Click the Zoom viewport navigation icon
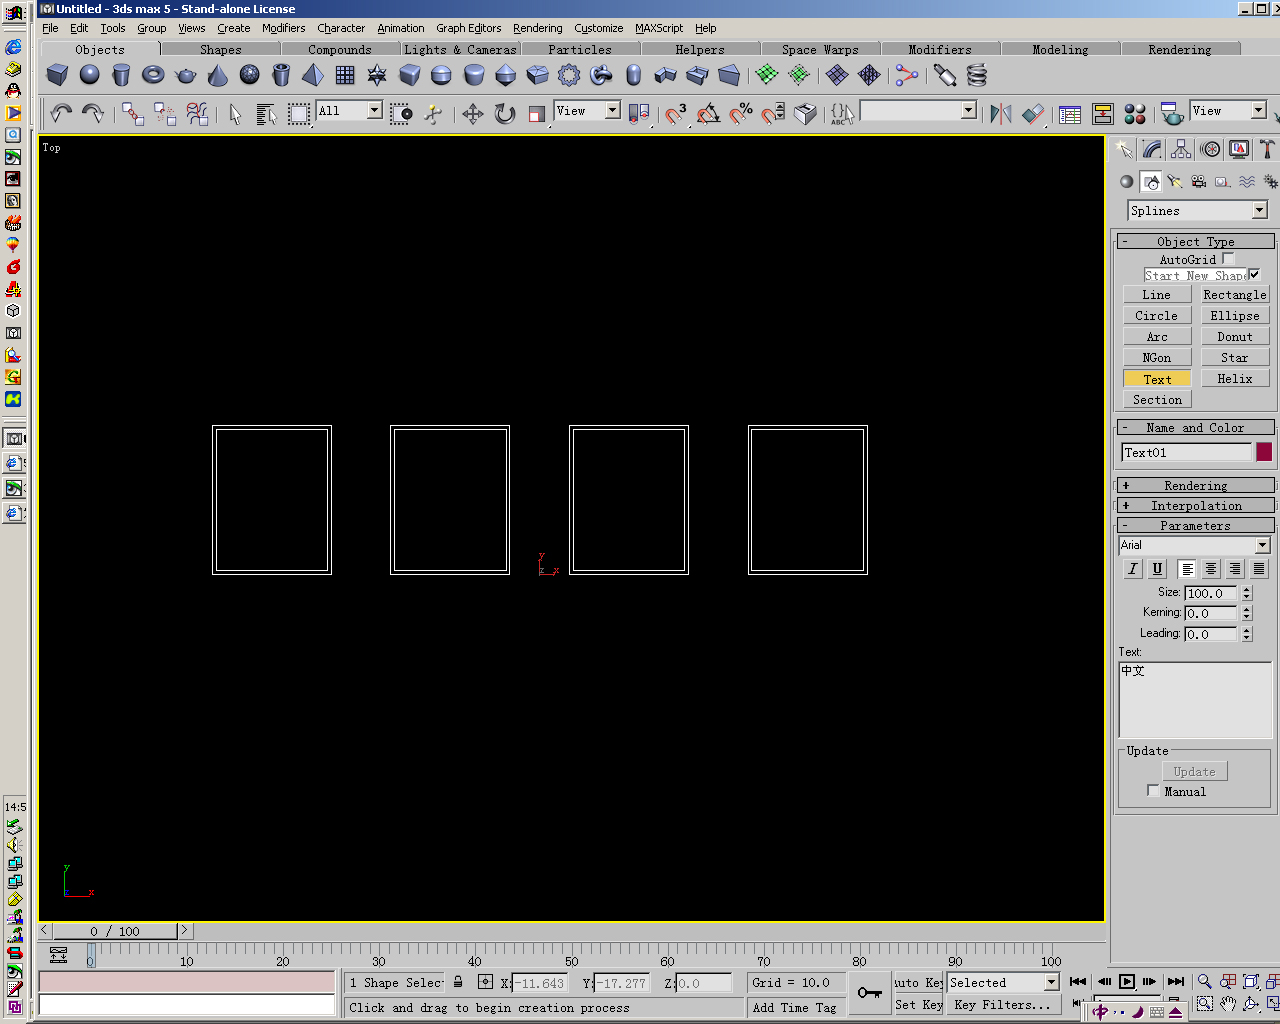 1205,982
